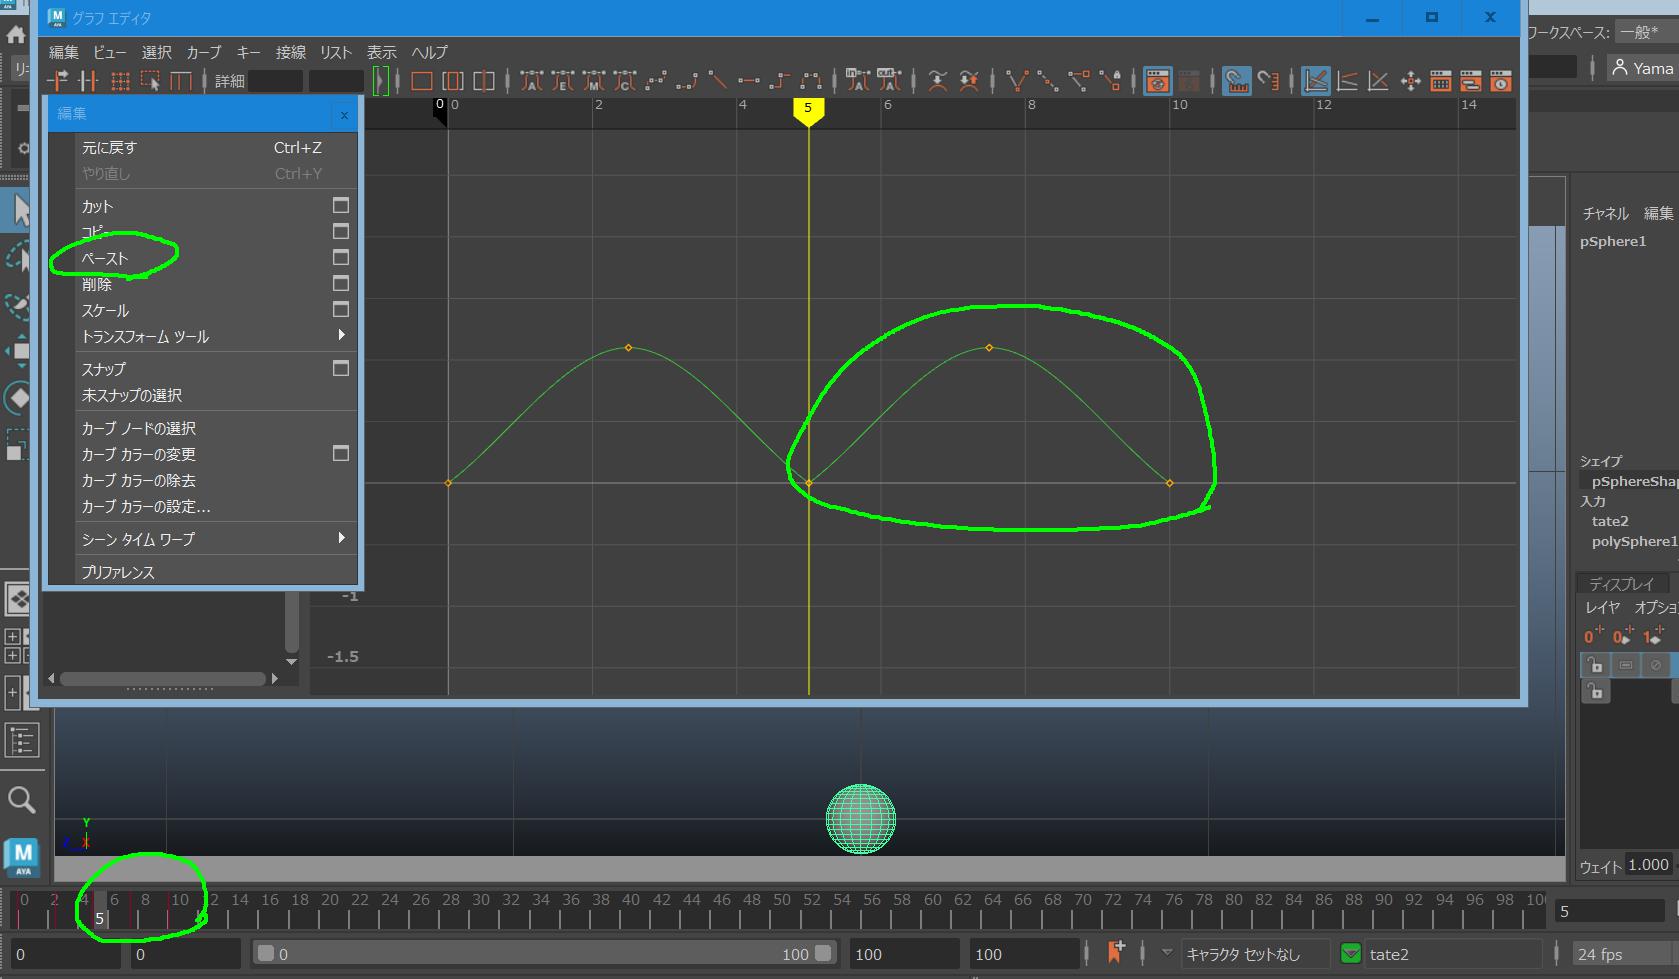Click the playback range slider bar
1679x979 pixels.
545,953
